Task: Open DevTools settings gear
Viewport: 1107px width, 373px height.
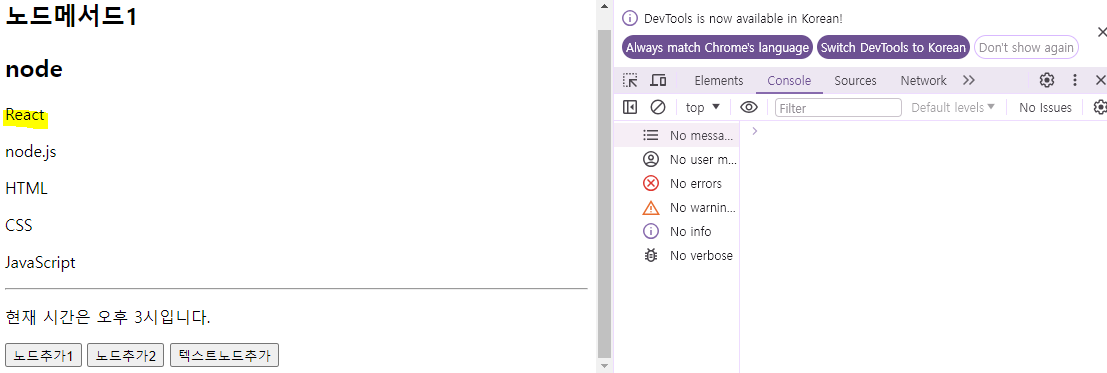Action: (1047, 81)
